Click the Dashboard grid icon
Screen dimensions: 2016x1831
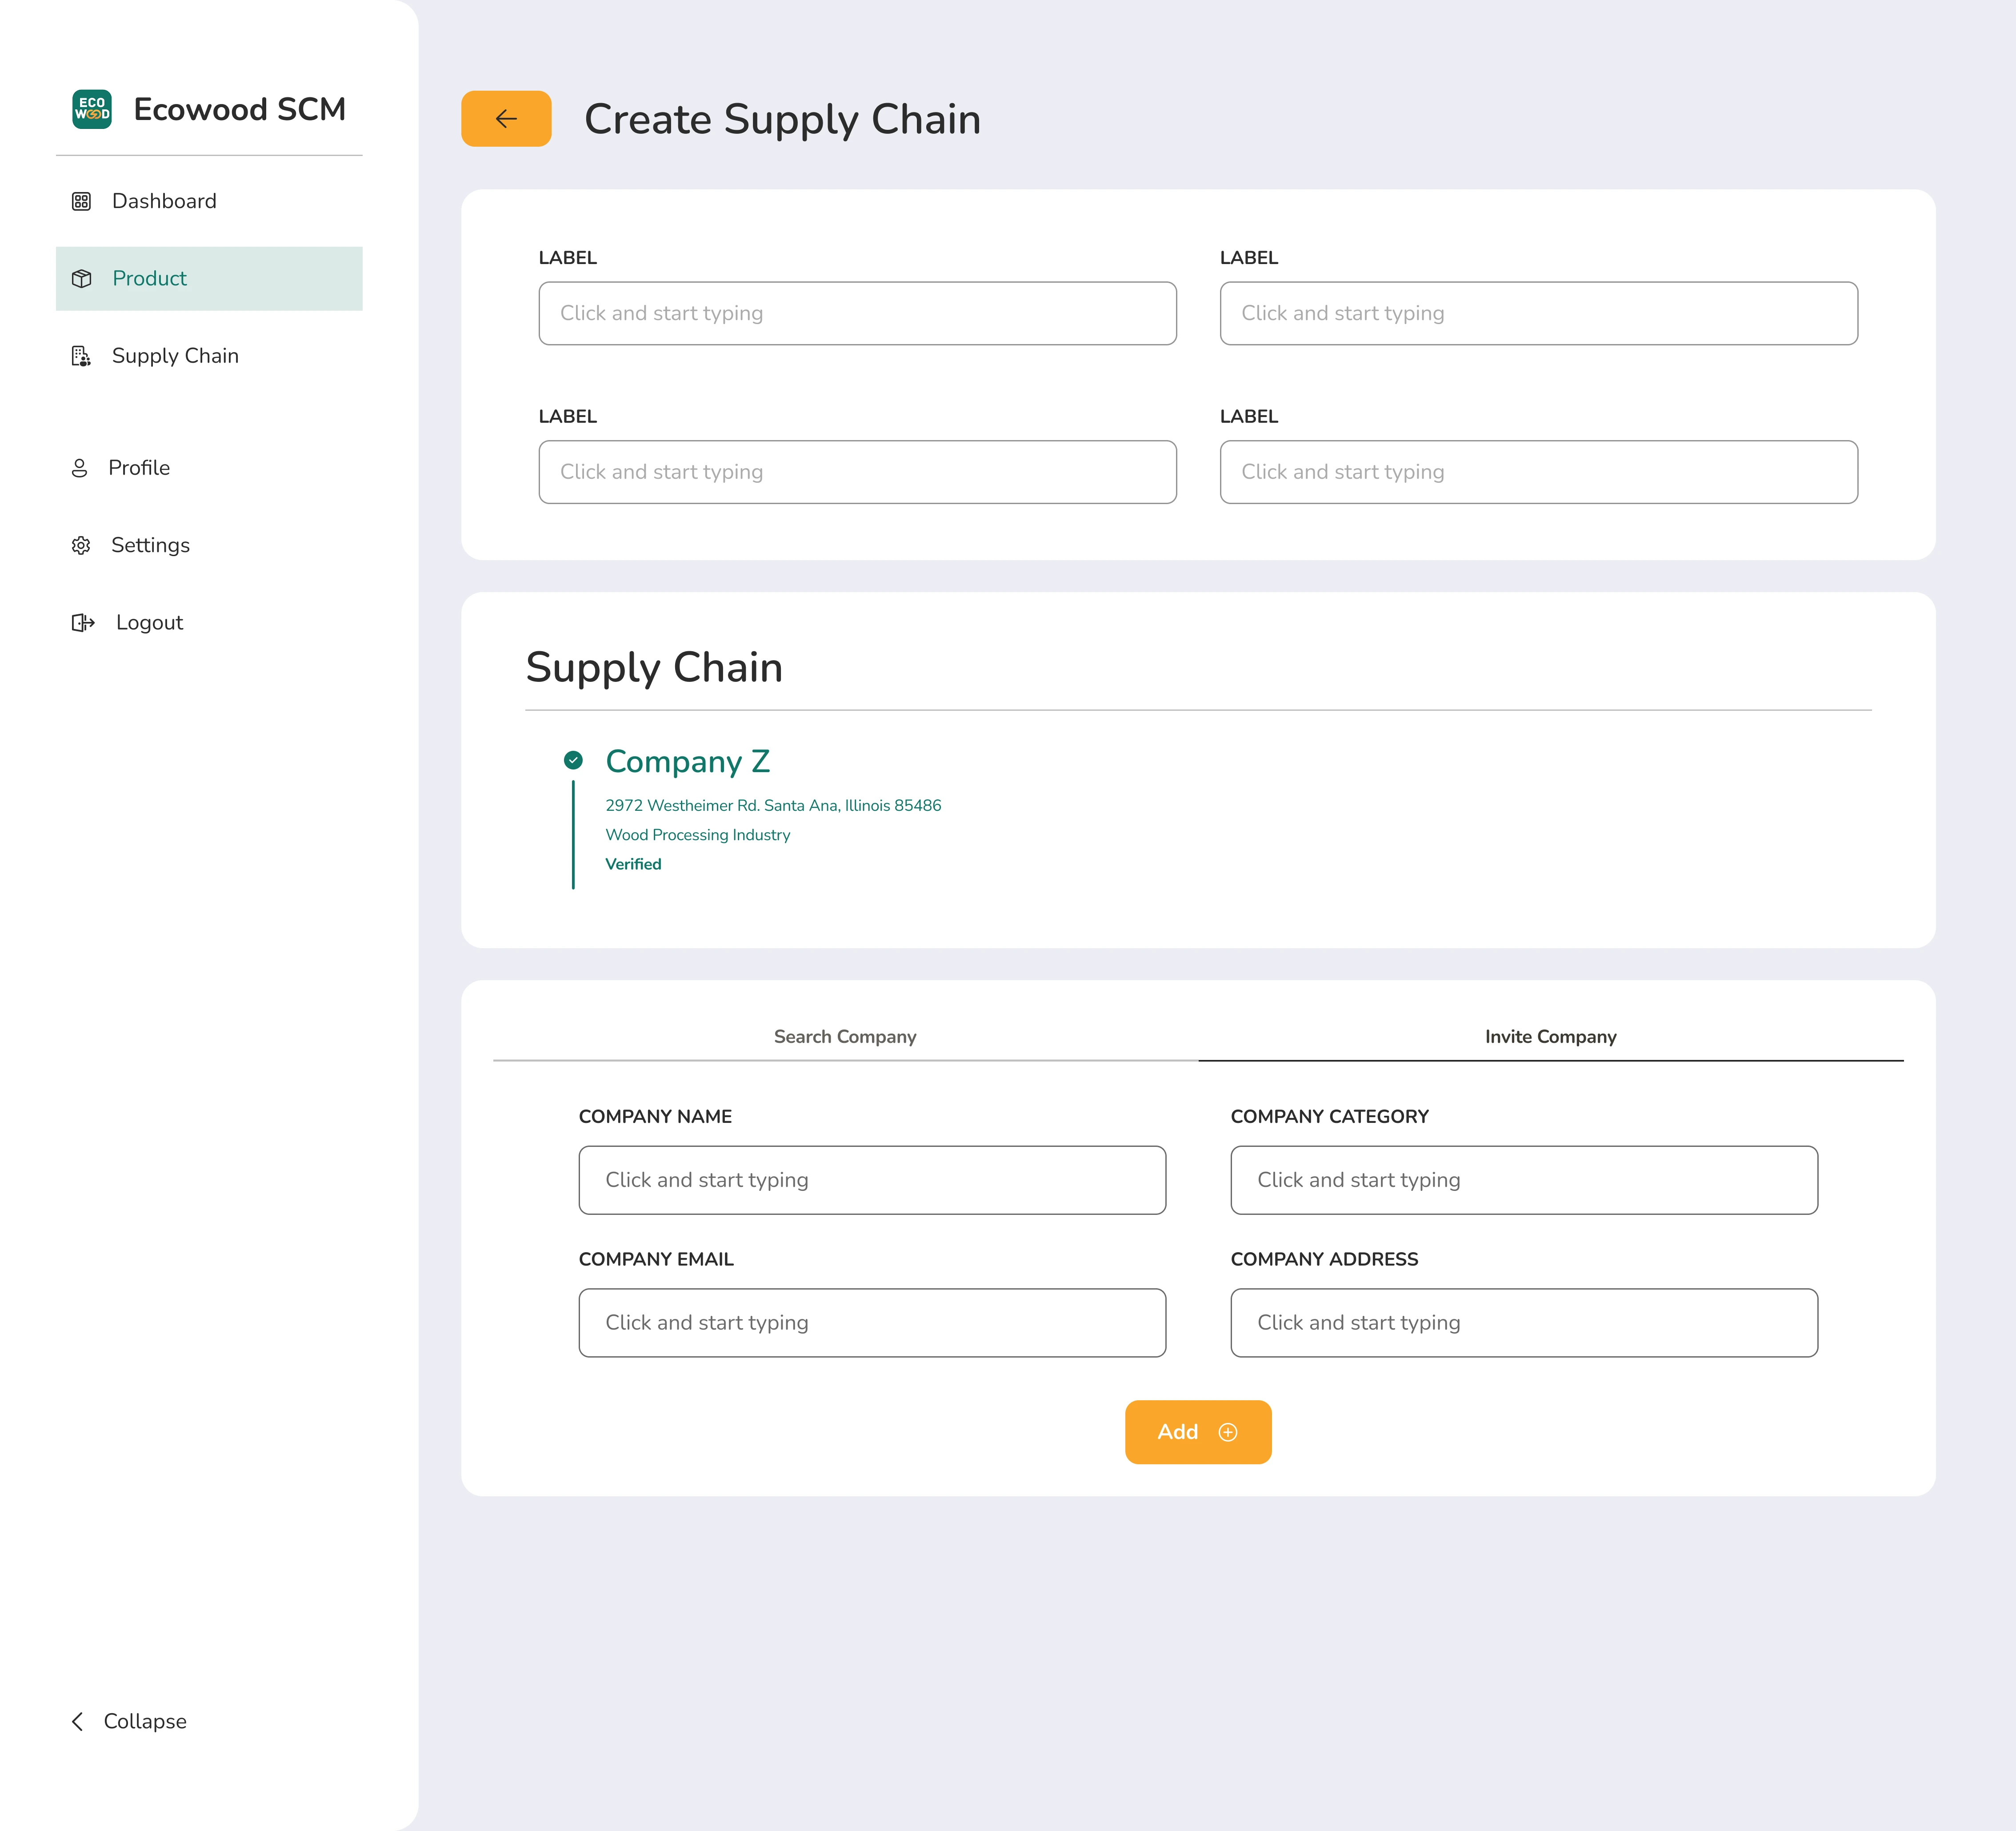81,202
